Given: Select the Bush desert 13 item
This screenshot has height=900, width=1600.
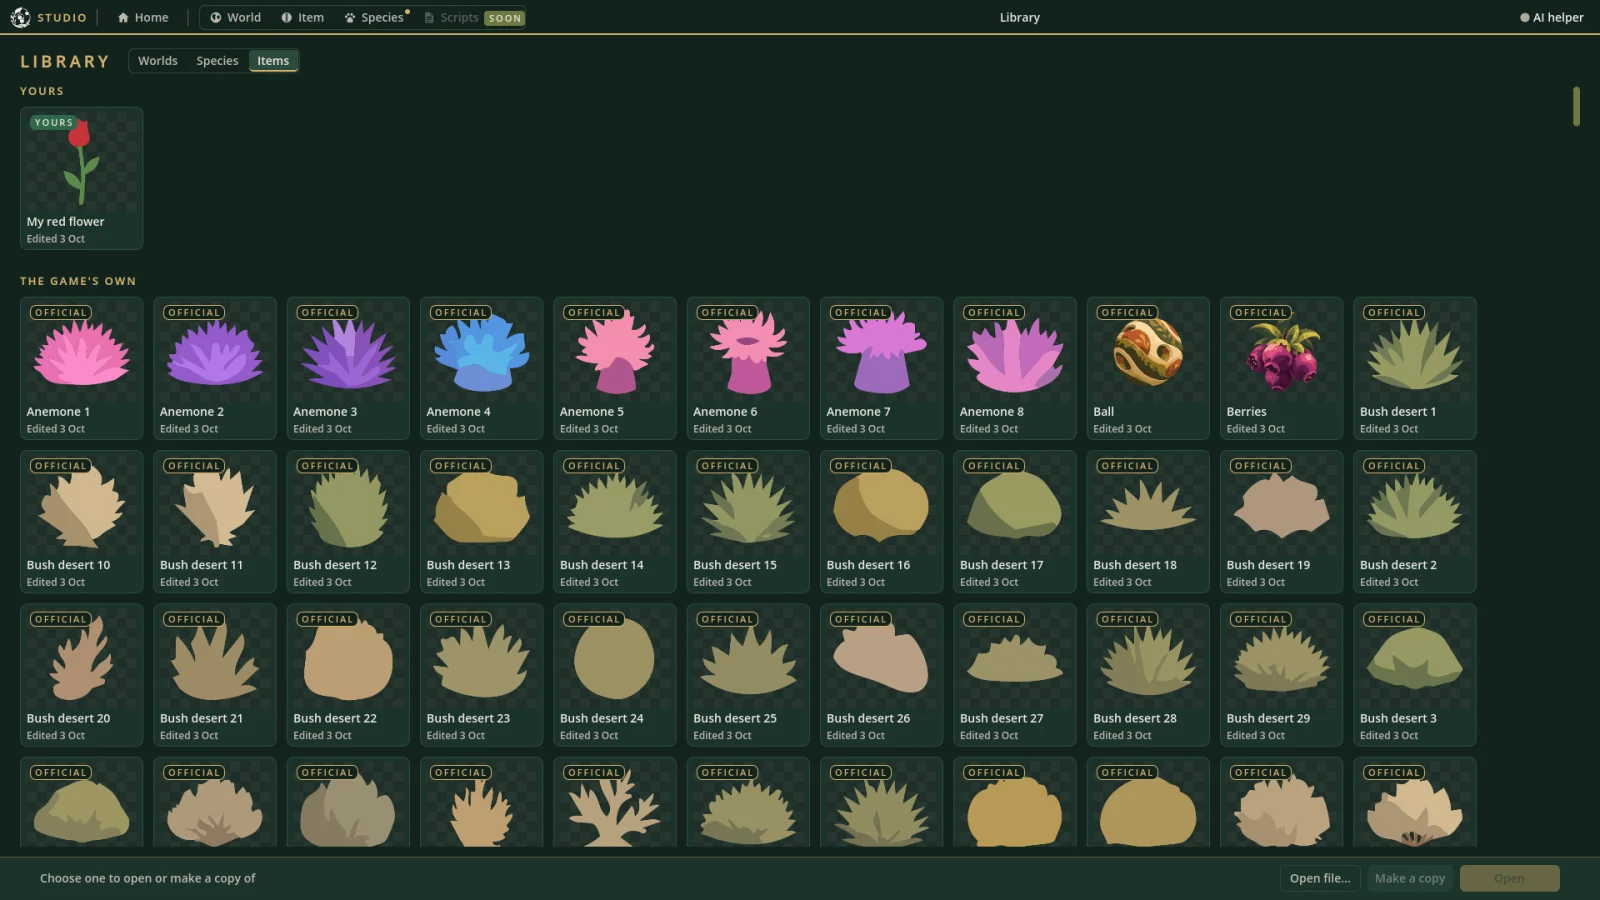Looking at the screenshot, I should click(x=481, y=521).
